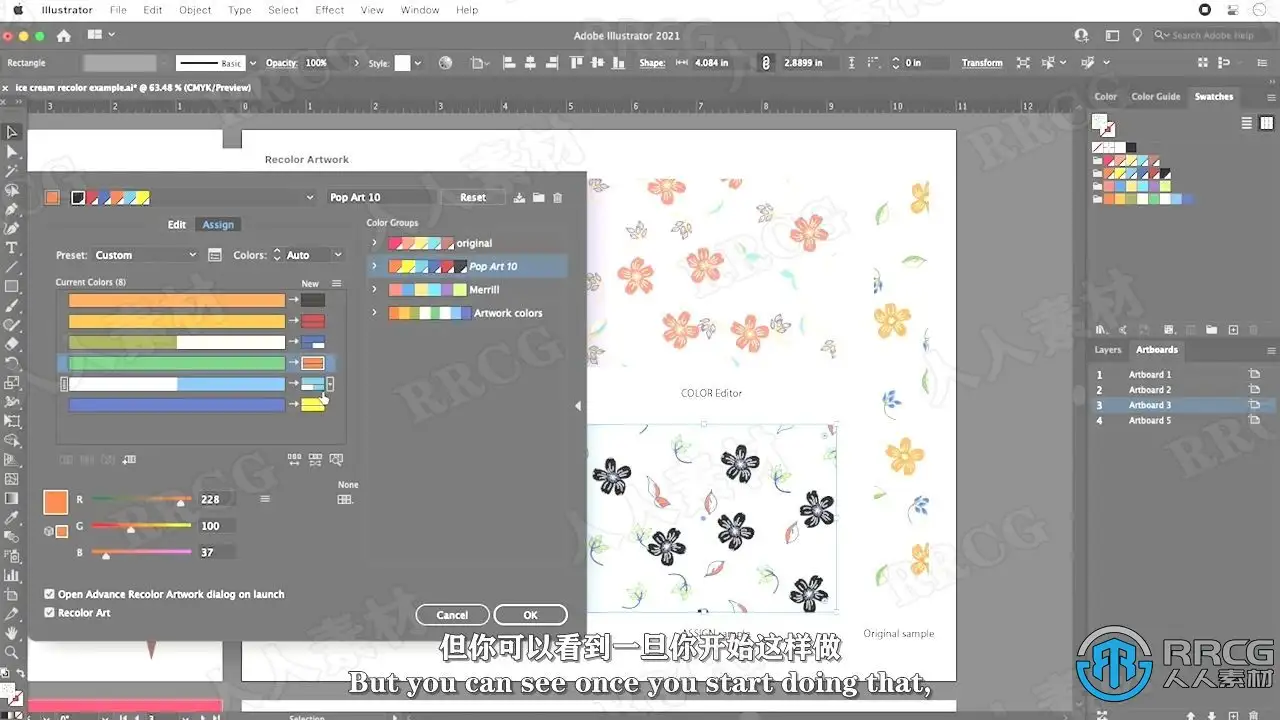Toggle Recolor Art checkbox
The width and height of the screenshot is (1280, 720).
pyautogui.click(x=50, y=613)
